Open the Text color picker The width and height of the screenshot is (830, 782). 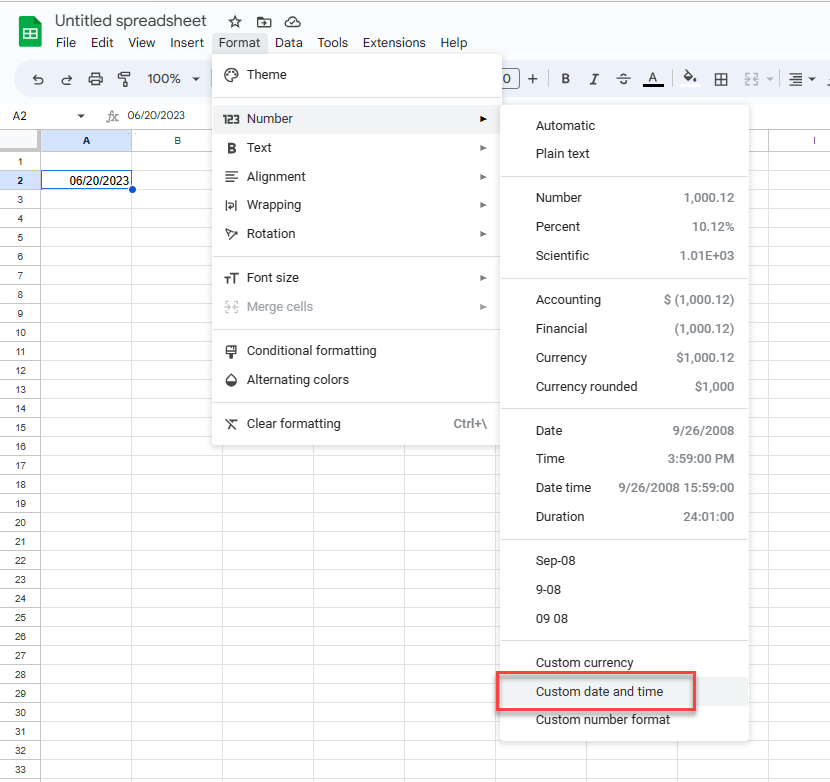[653, 78]
